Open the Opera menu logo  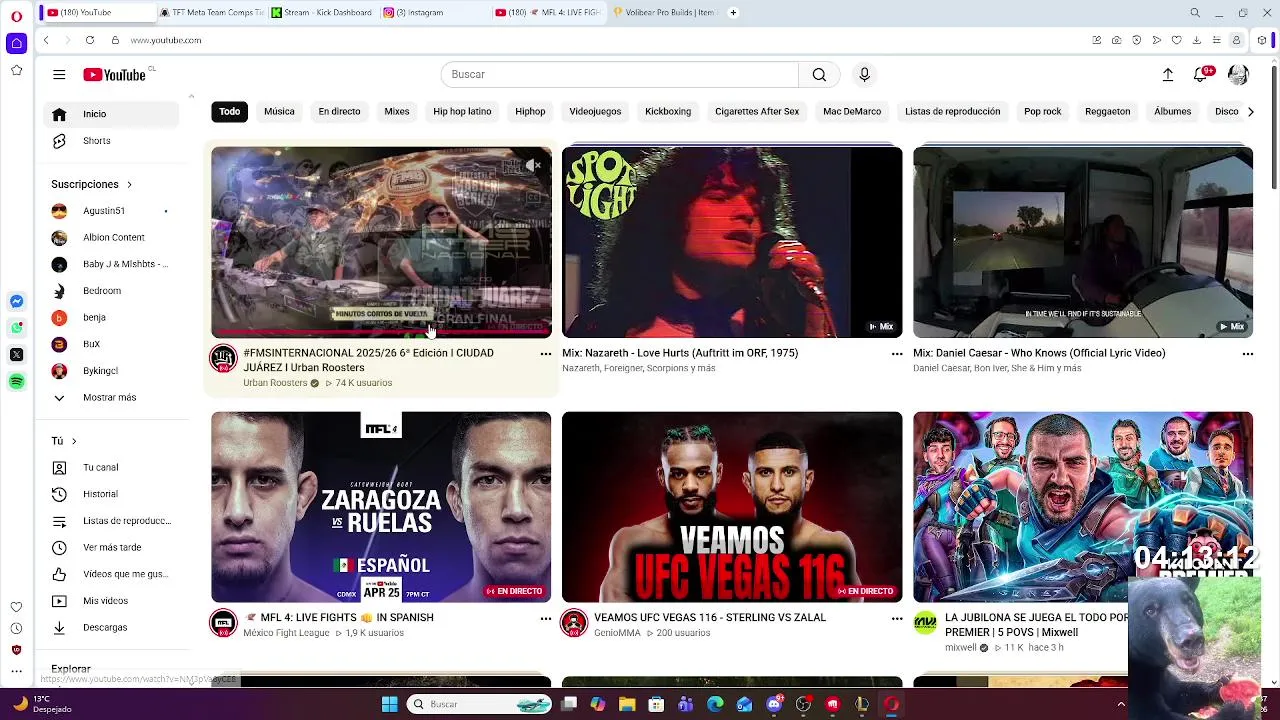tap(16, 16)
